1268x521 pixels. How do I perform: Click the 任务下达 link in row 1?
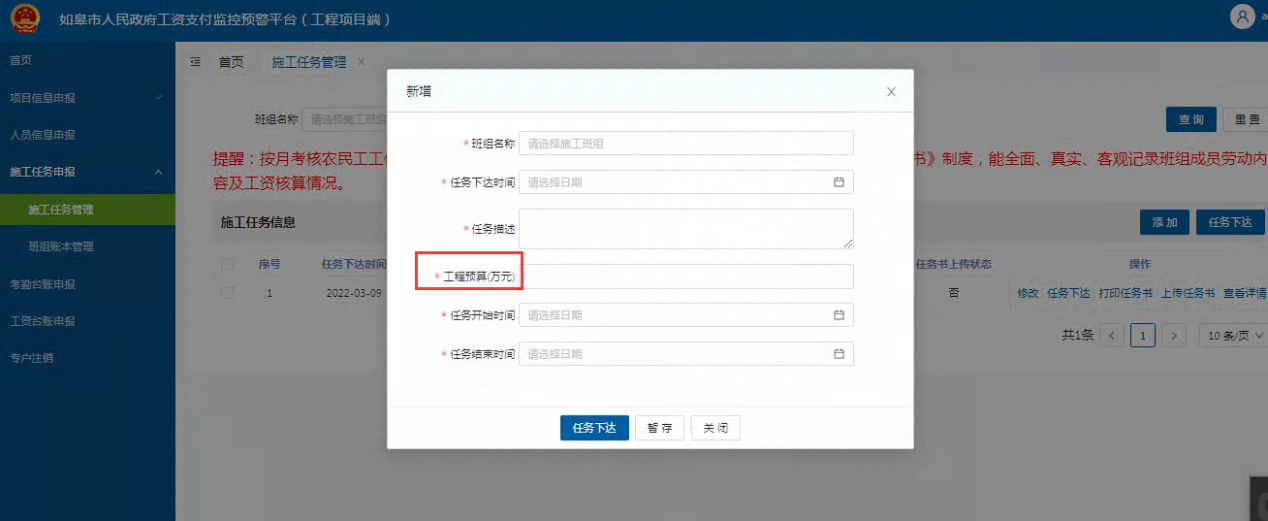[1069, 293]
